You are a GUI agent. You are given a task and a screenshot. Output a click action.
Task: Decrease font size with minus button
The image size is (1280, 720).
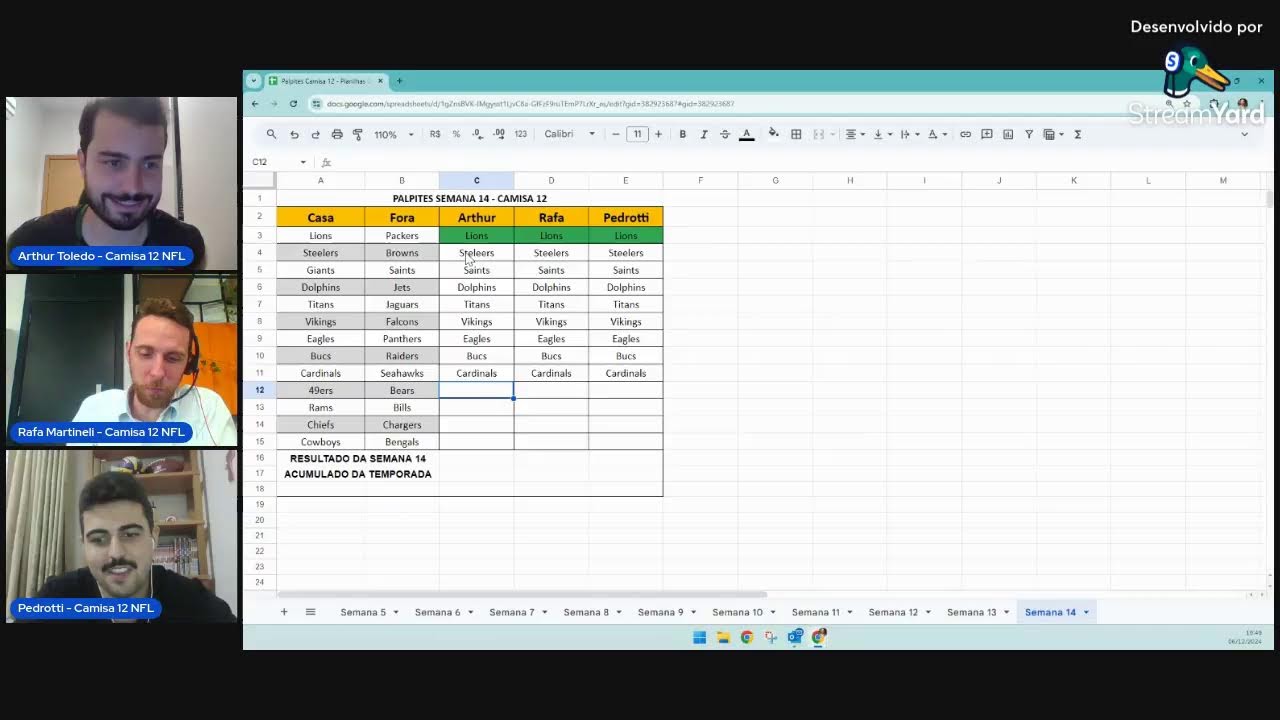tap(615, 134)
